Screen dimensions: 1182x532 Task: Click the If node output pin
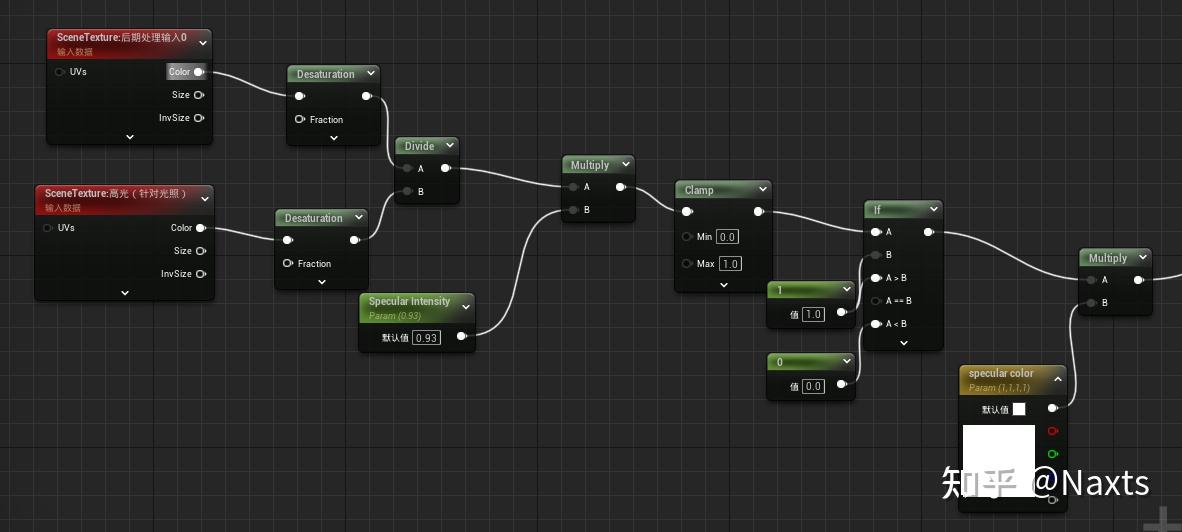[929, 232]
